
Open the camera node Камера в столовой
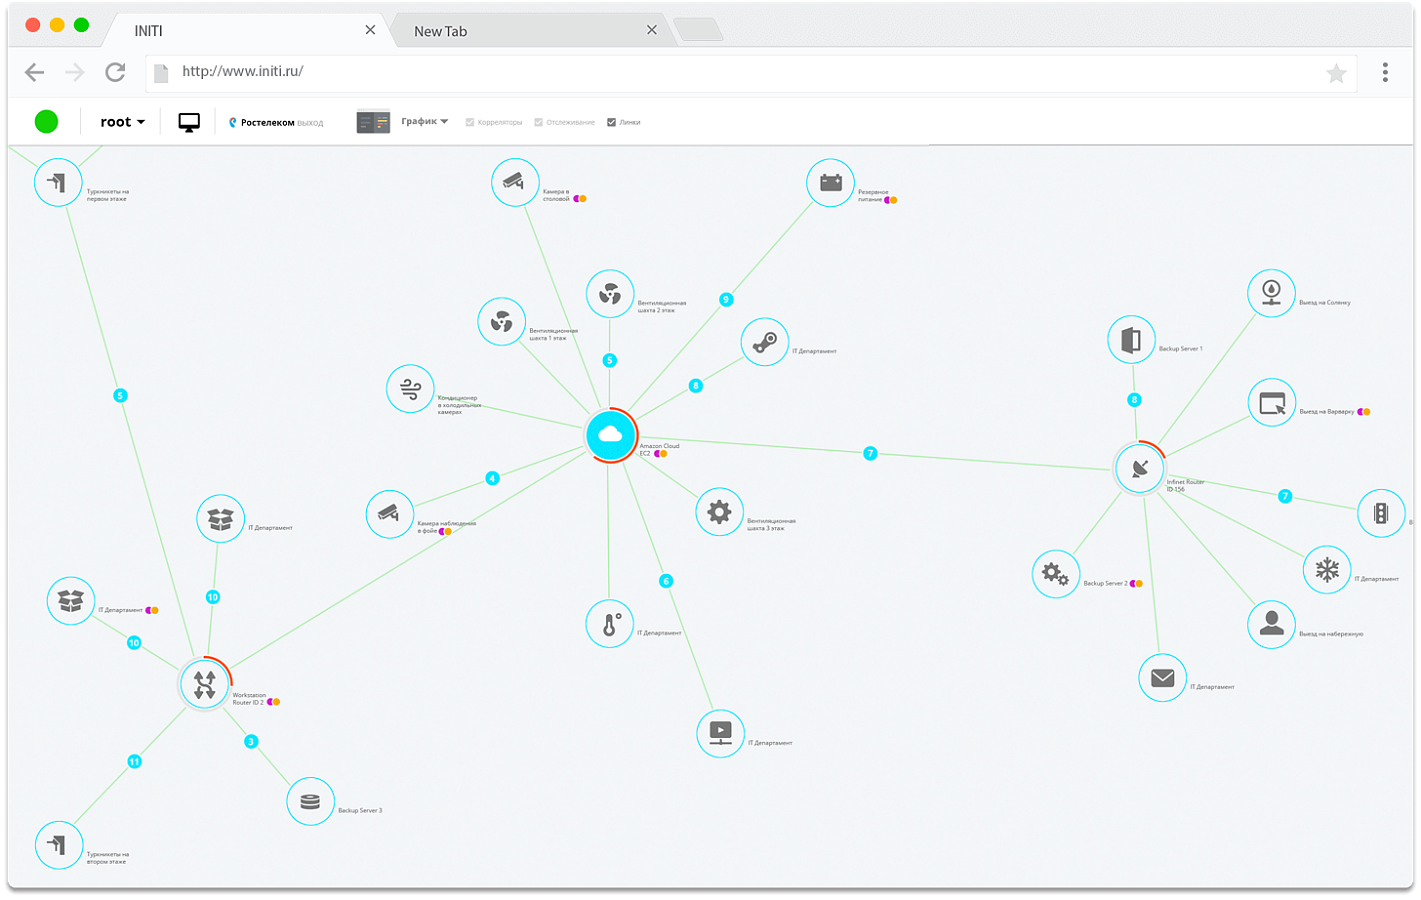coord(515,182)
